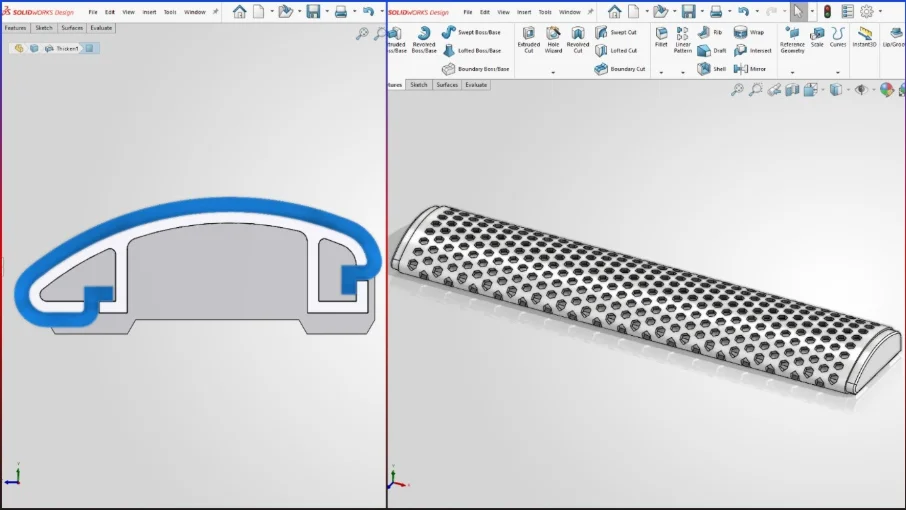The width and height of the screenshot is (906, 510).
Task: Click Curves button in right window
Action: click(838, 37)
